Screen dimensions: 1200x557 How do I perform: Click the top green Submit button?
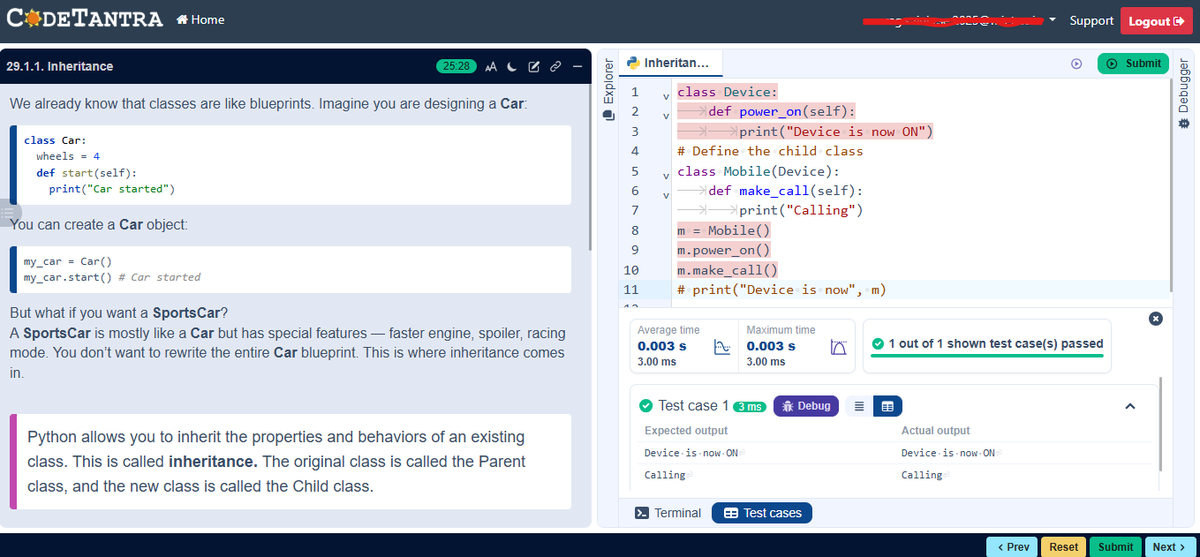pyautogui.click(x=1134, y=63)
